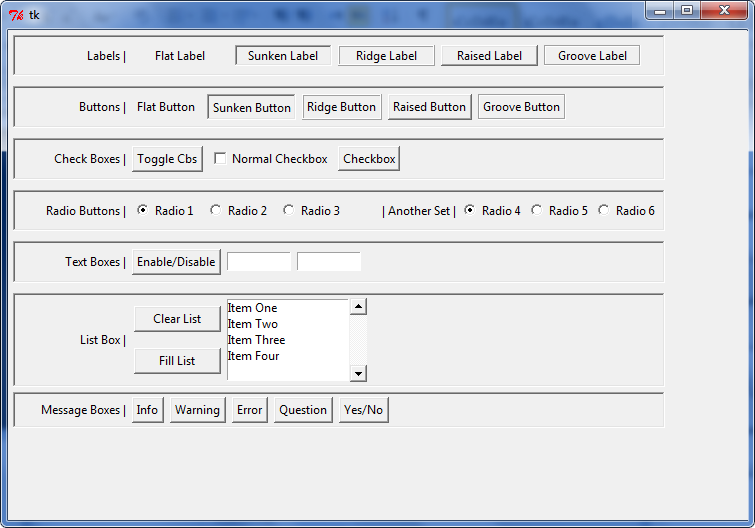Select Radio 5 in Another Set
Screen dimensions: 755x528
[537, 210]
